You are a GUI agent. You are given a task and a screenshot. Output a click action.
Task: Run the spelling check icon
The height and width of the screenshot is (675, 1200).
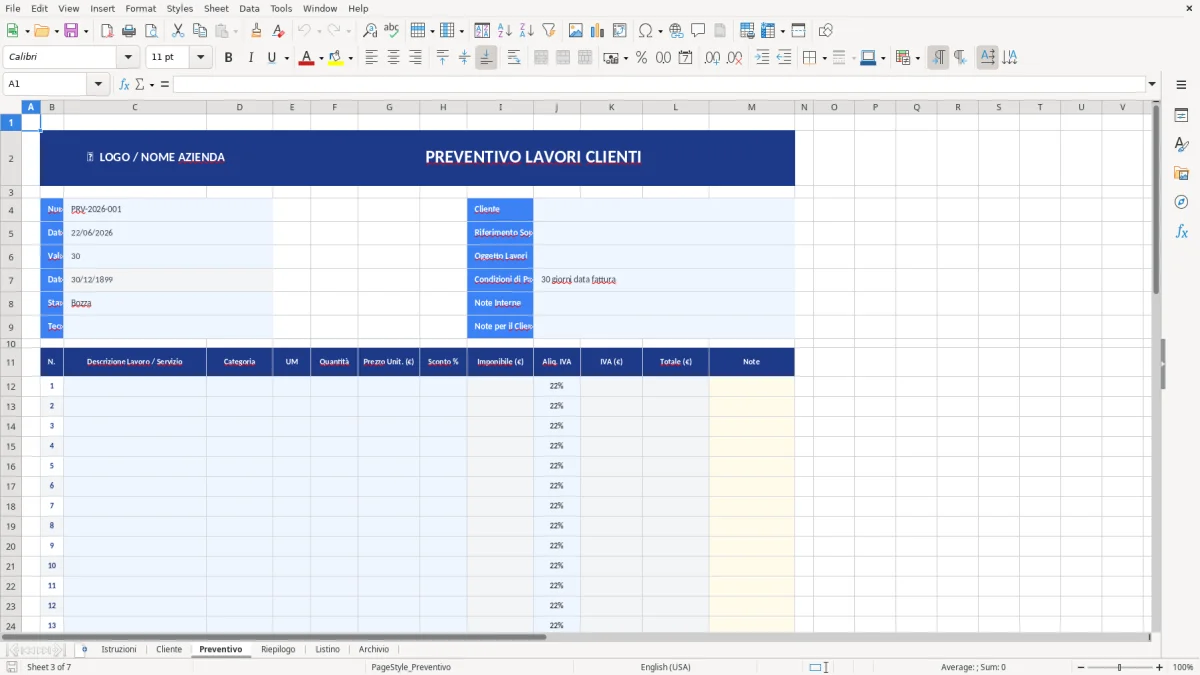click(x=391, y=31)
